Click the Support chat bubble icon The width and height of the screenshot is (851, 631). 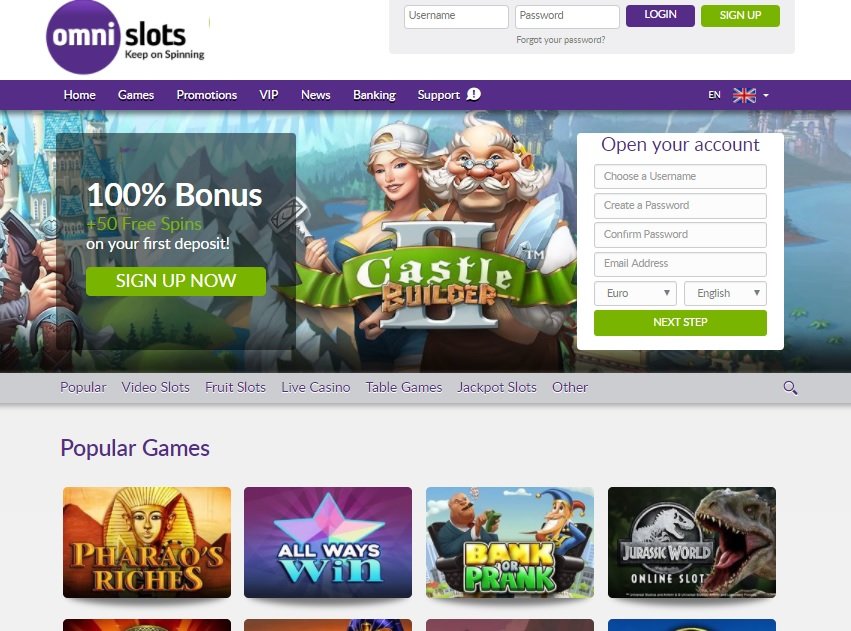(x=474, y=94)
